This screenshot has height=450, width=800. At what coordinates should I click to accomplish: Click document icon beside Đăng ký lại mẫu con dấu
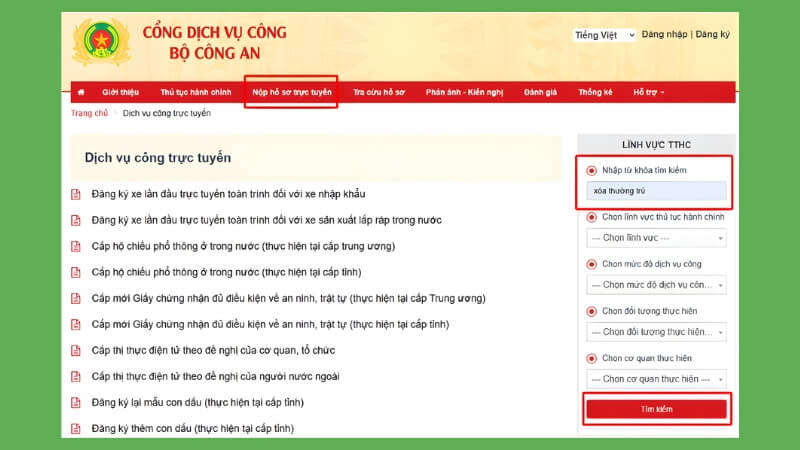(76, 403)
